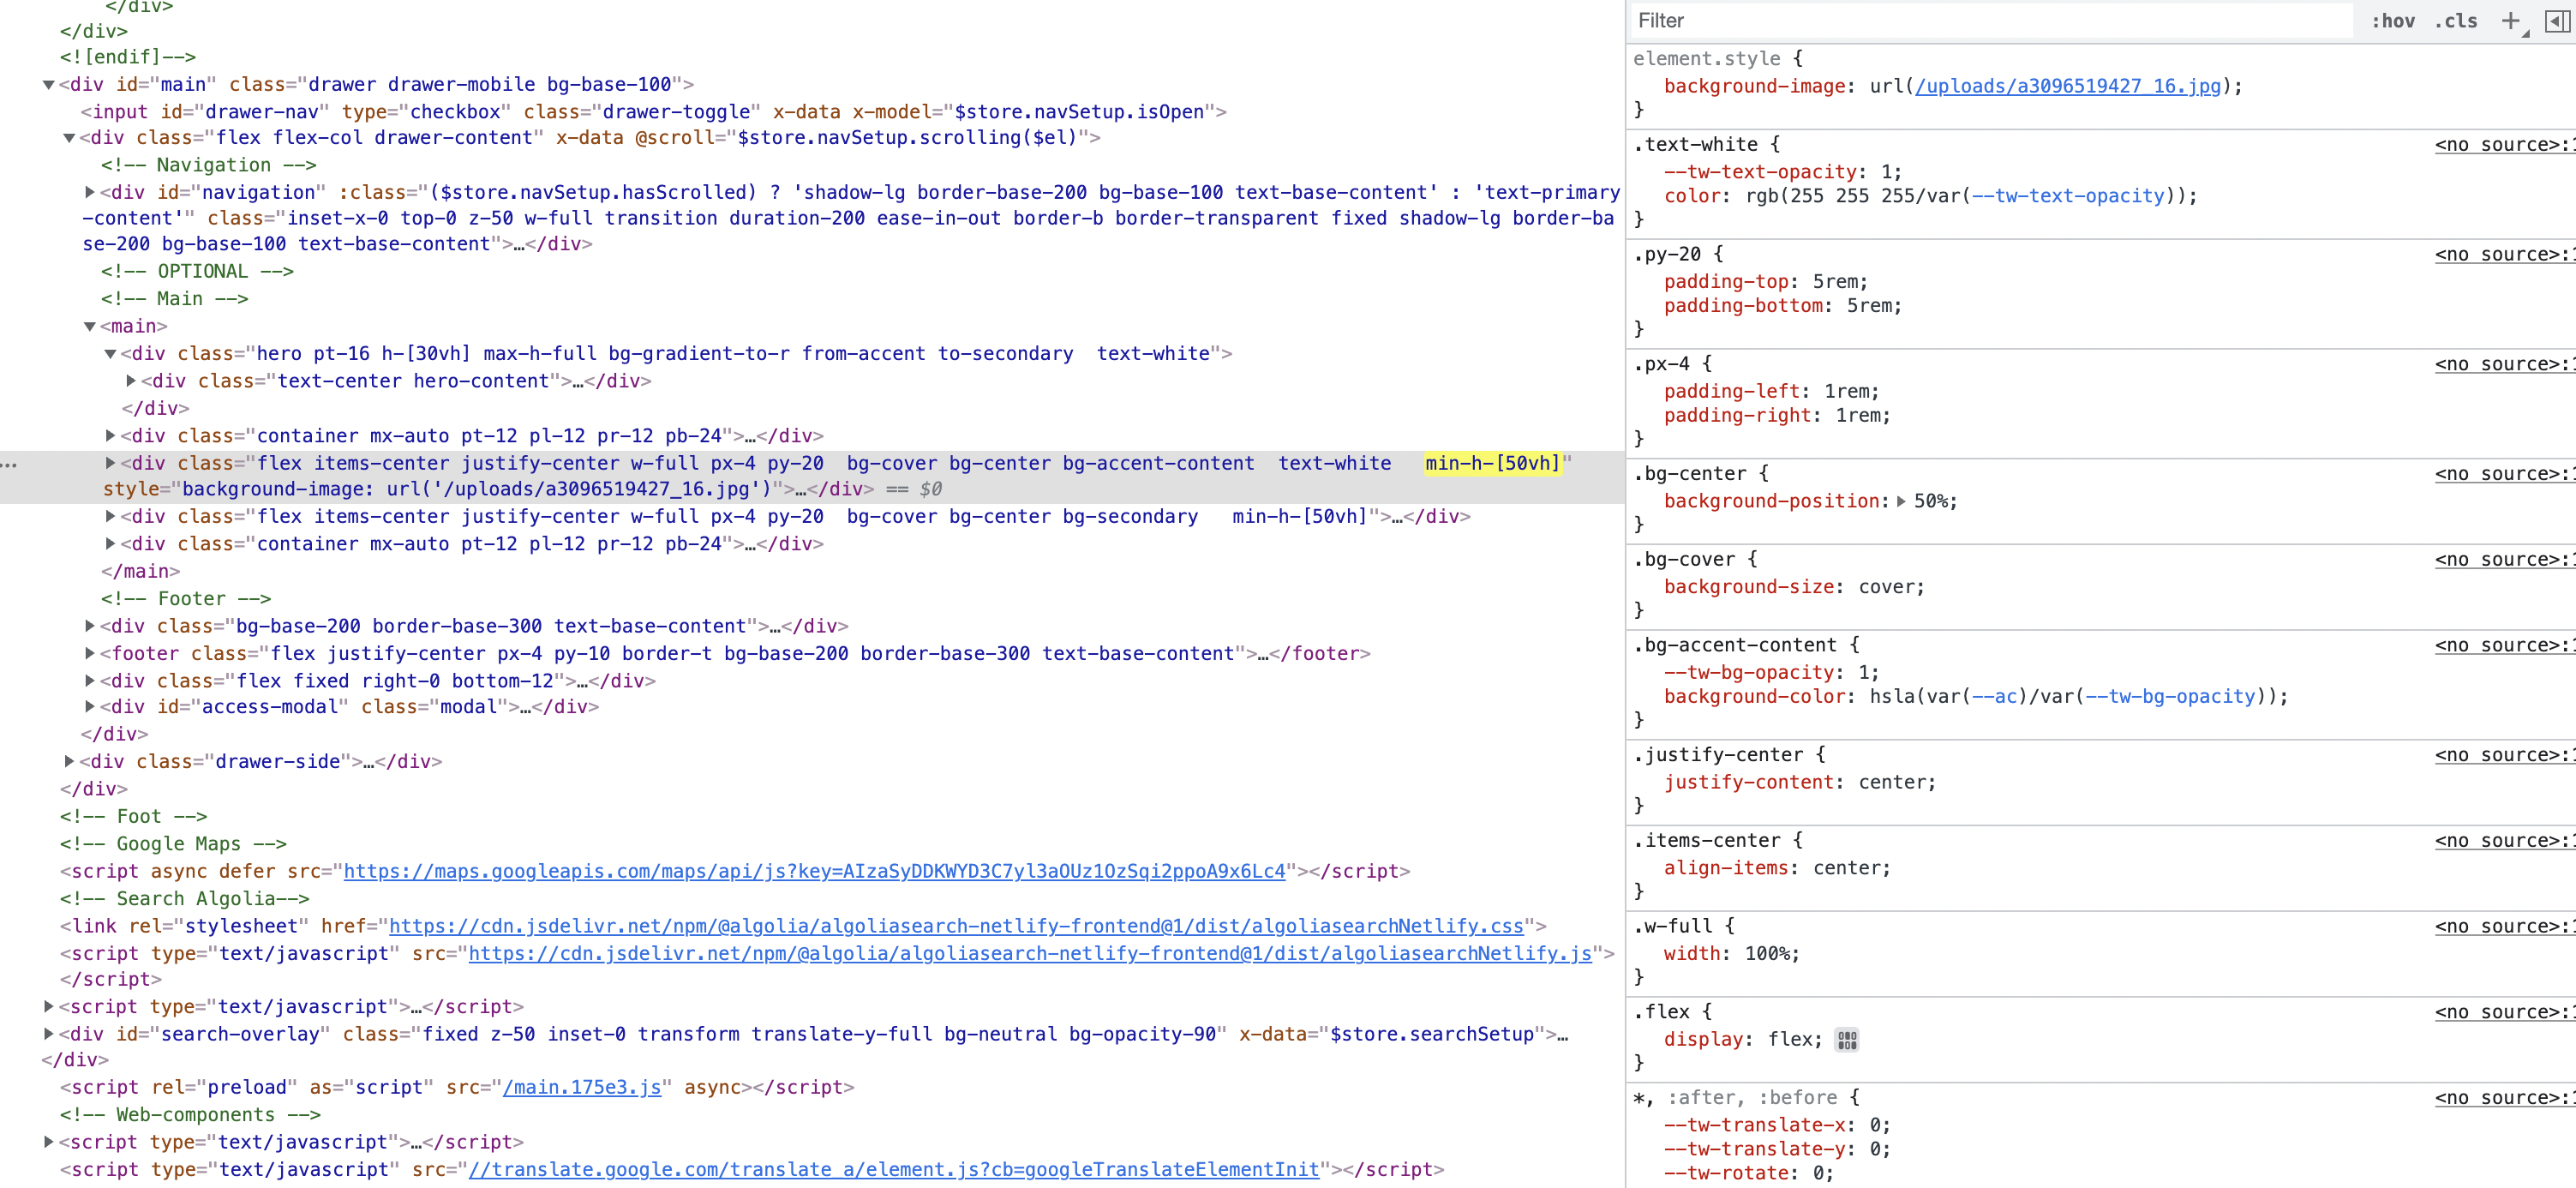
Task: Open the node actions ellipsis beside selected row
Action: (9, 464)
